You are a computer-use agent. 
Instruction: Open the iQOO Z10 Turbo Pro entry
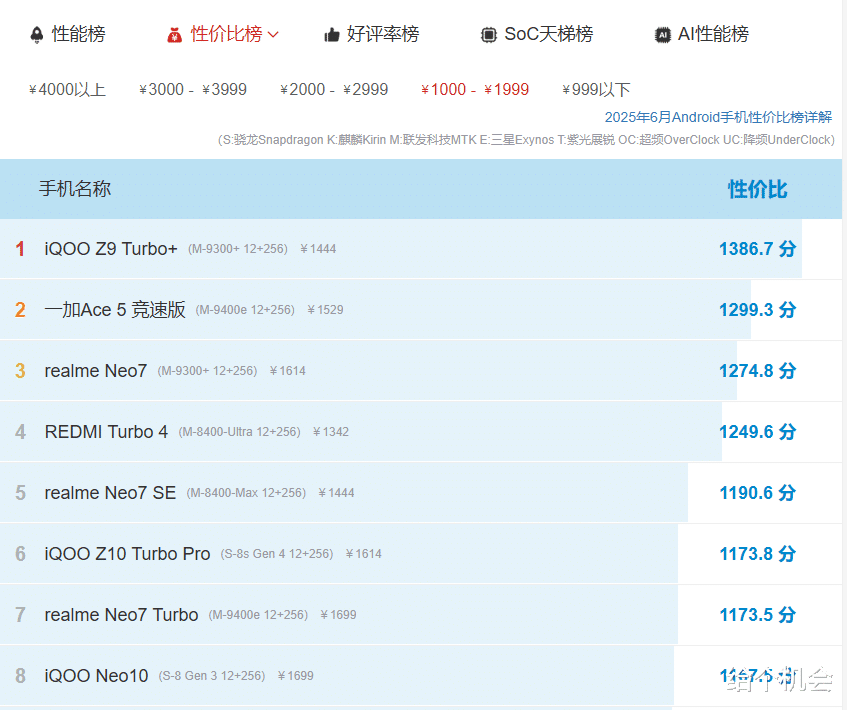coord(127,554)
